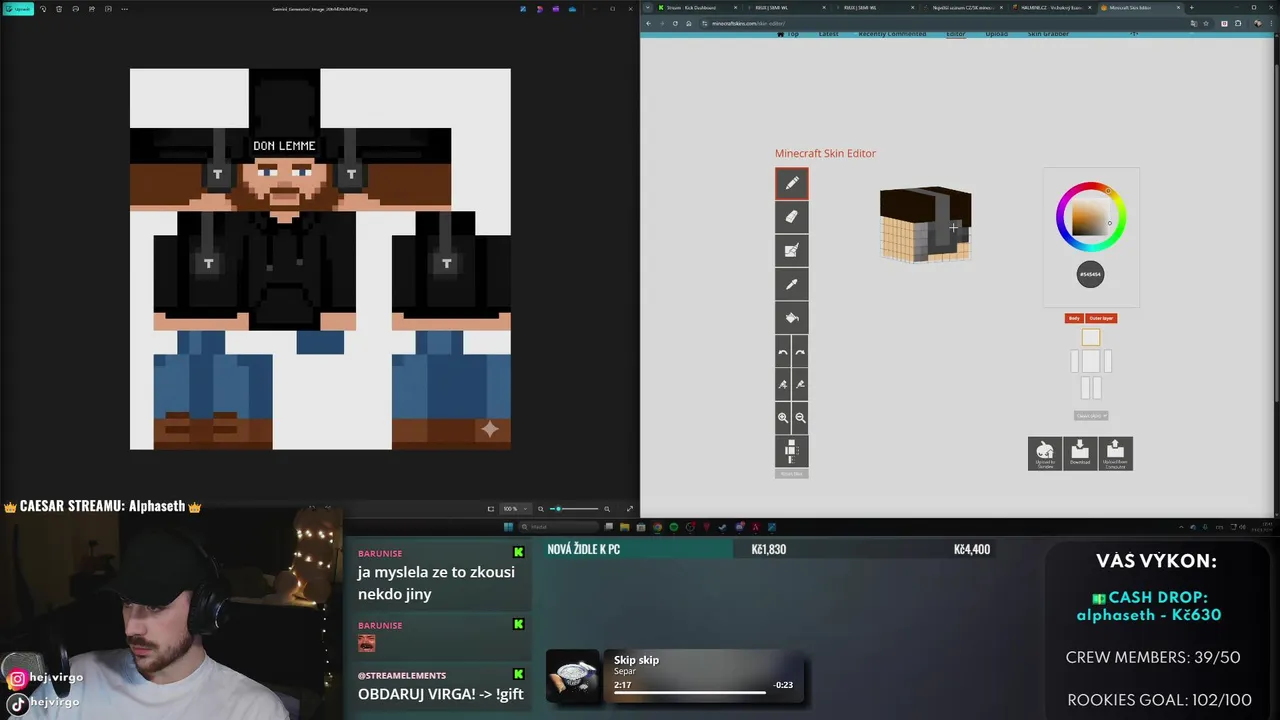Click the browser reload button
This screenshot has height=720, width=1280.
tap(675, 23)
